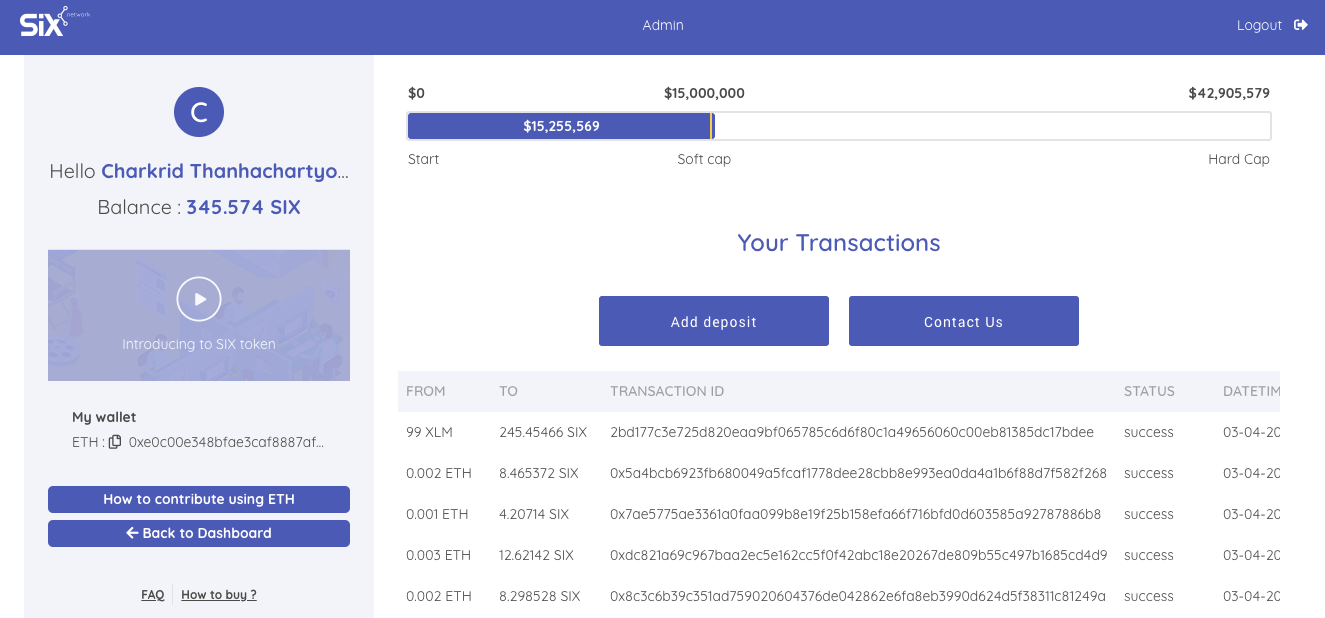Select transaction ID starting 0xdc821a69c967

pos(859,555)
